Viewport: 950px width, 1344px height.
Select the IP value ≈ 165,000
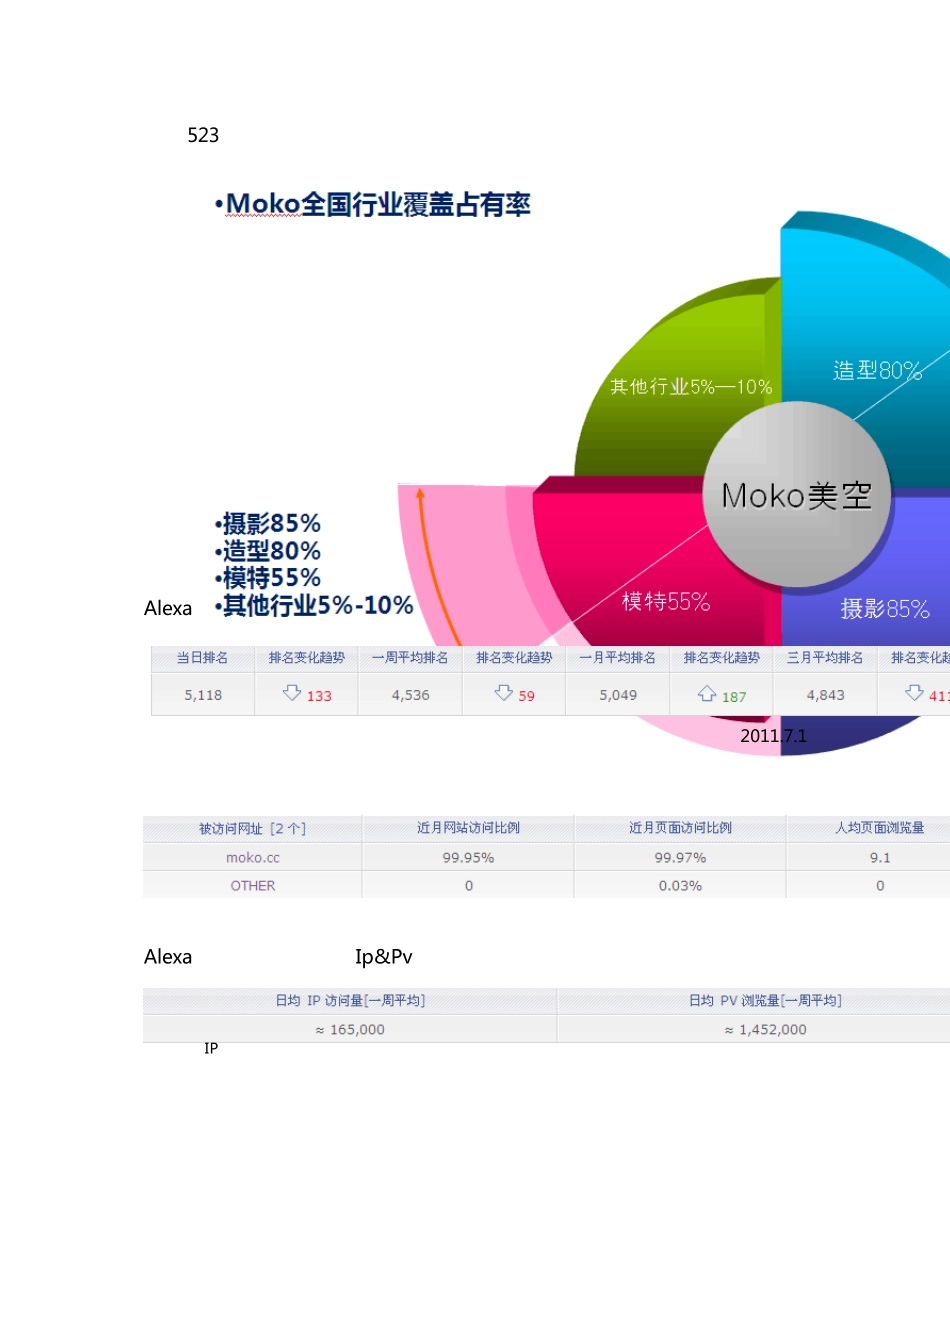[x=350, y=1030]
